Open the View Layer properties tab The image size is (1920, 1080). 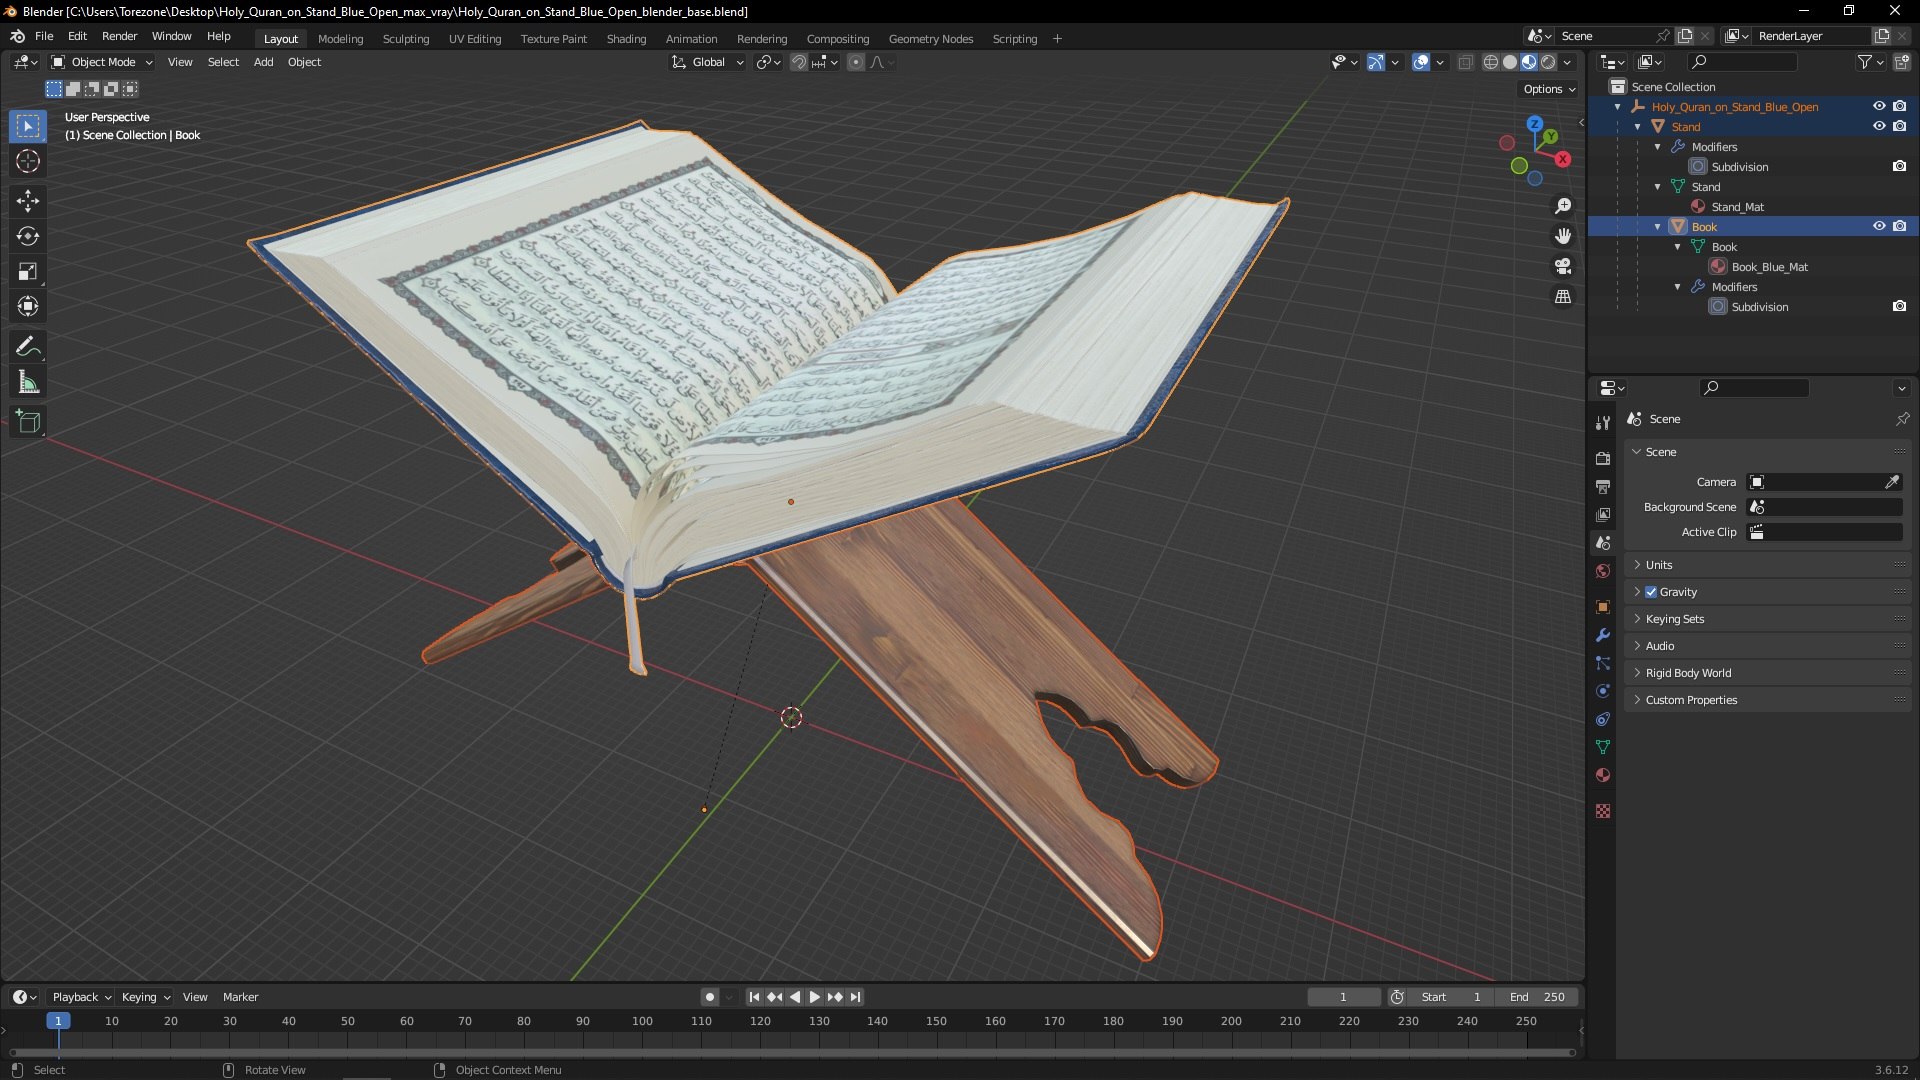(1603, 515)
